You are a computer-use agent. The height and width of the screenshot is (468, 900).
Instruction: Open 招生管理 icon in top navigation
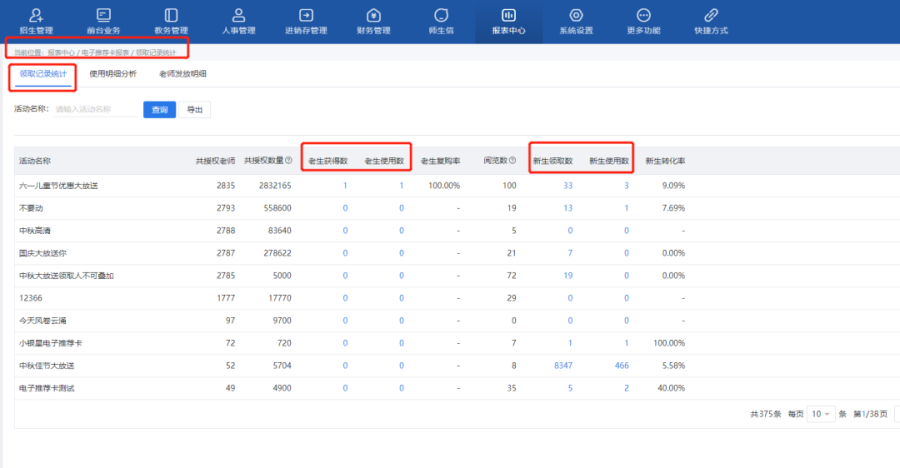point(36,15)
